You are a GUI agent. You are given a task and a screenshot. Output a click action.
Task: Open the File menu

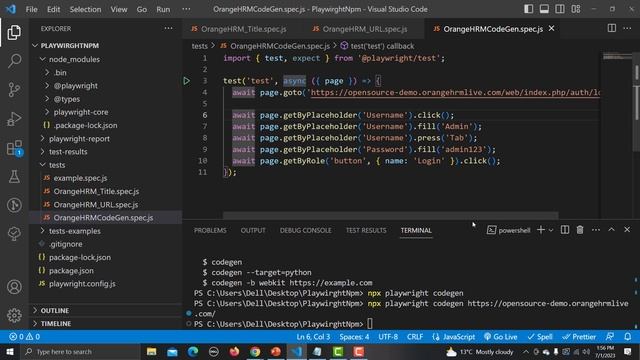coord(31,9)
